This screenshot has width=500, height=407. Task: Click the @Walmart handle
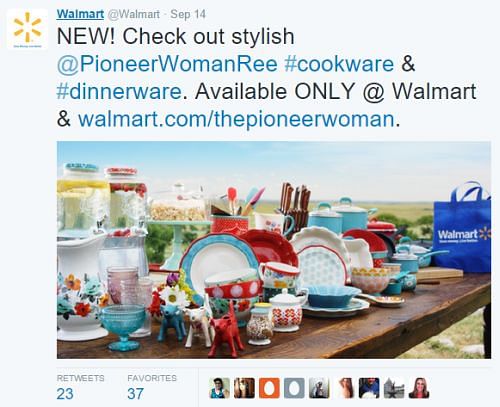click(134, 14)
